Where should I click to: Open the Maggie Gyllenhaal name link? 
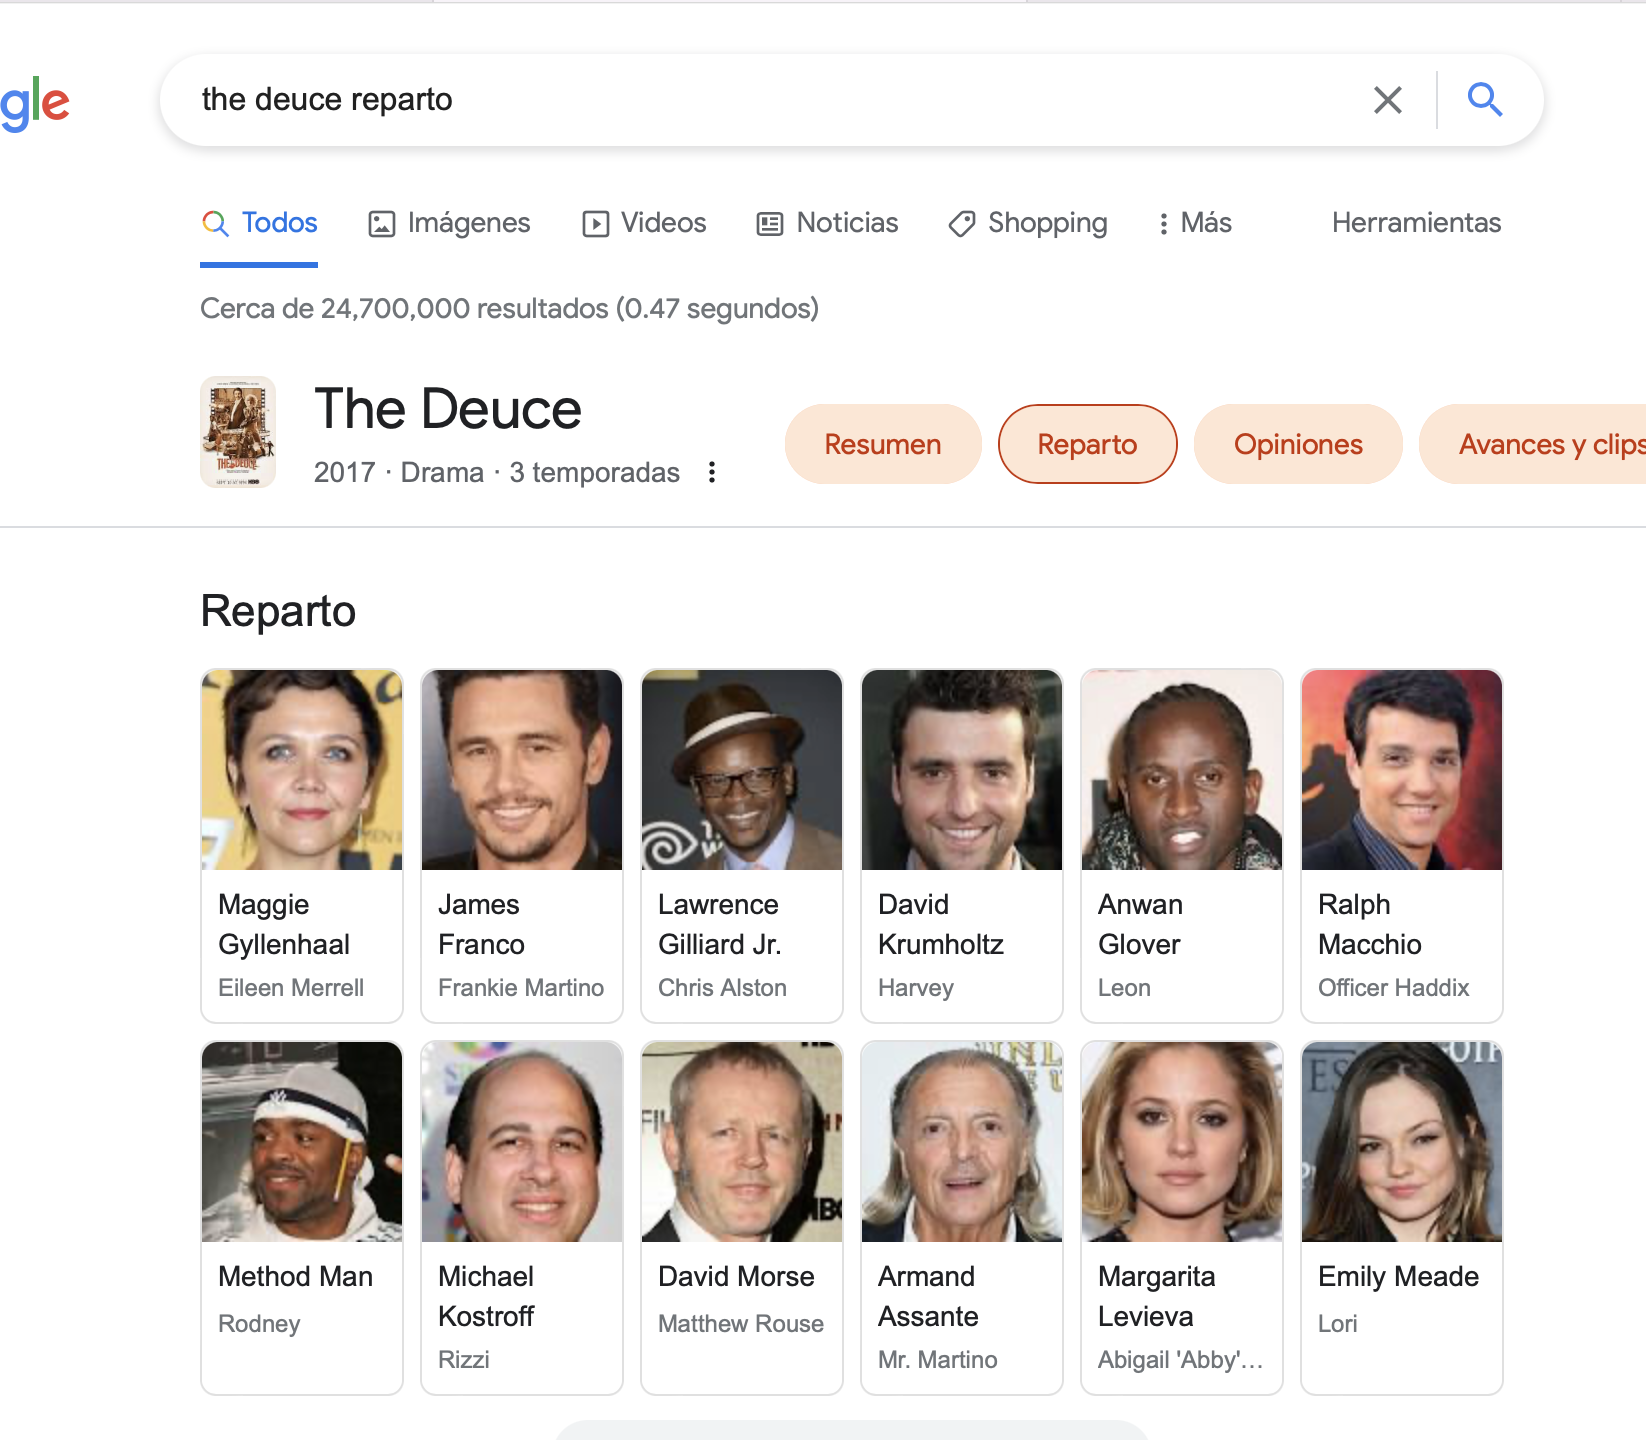coord(284,924)
